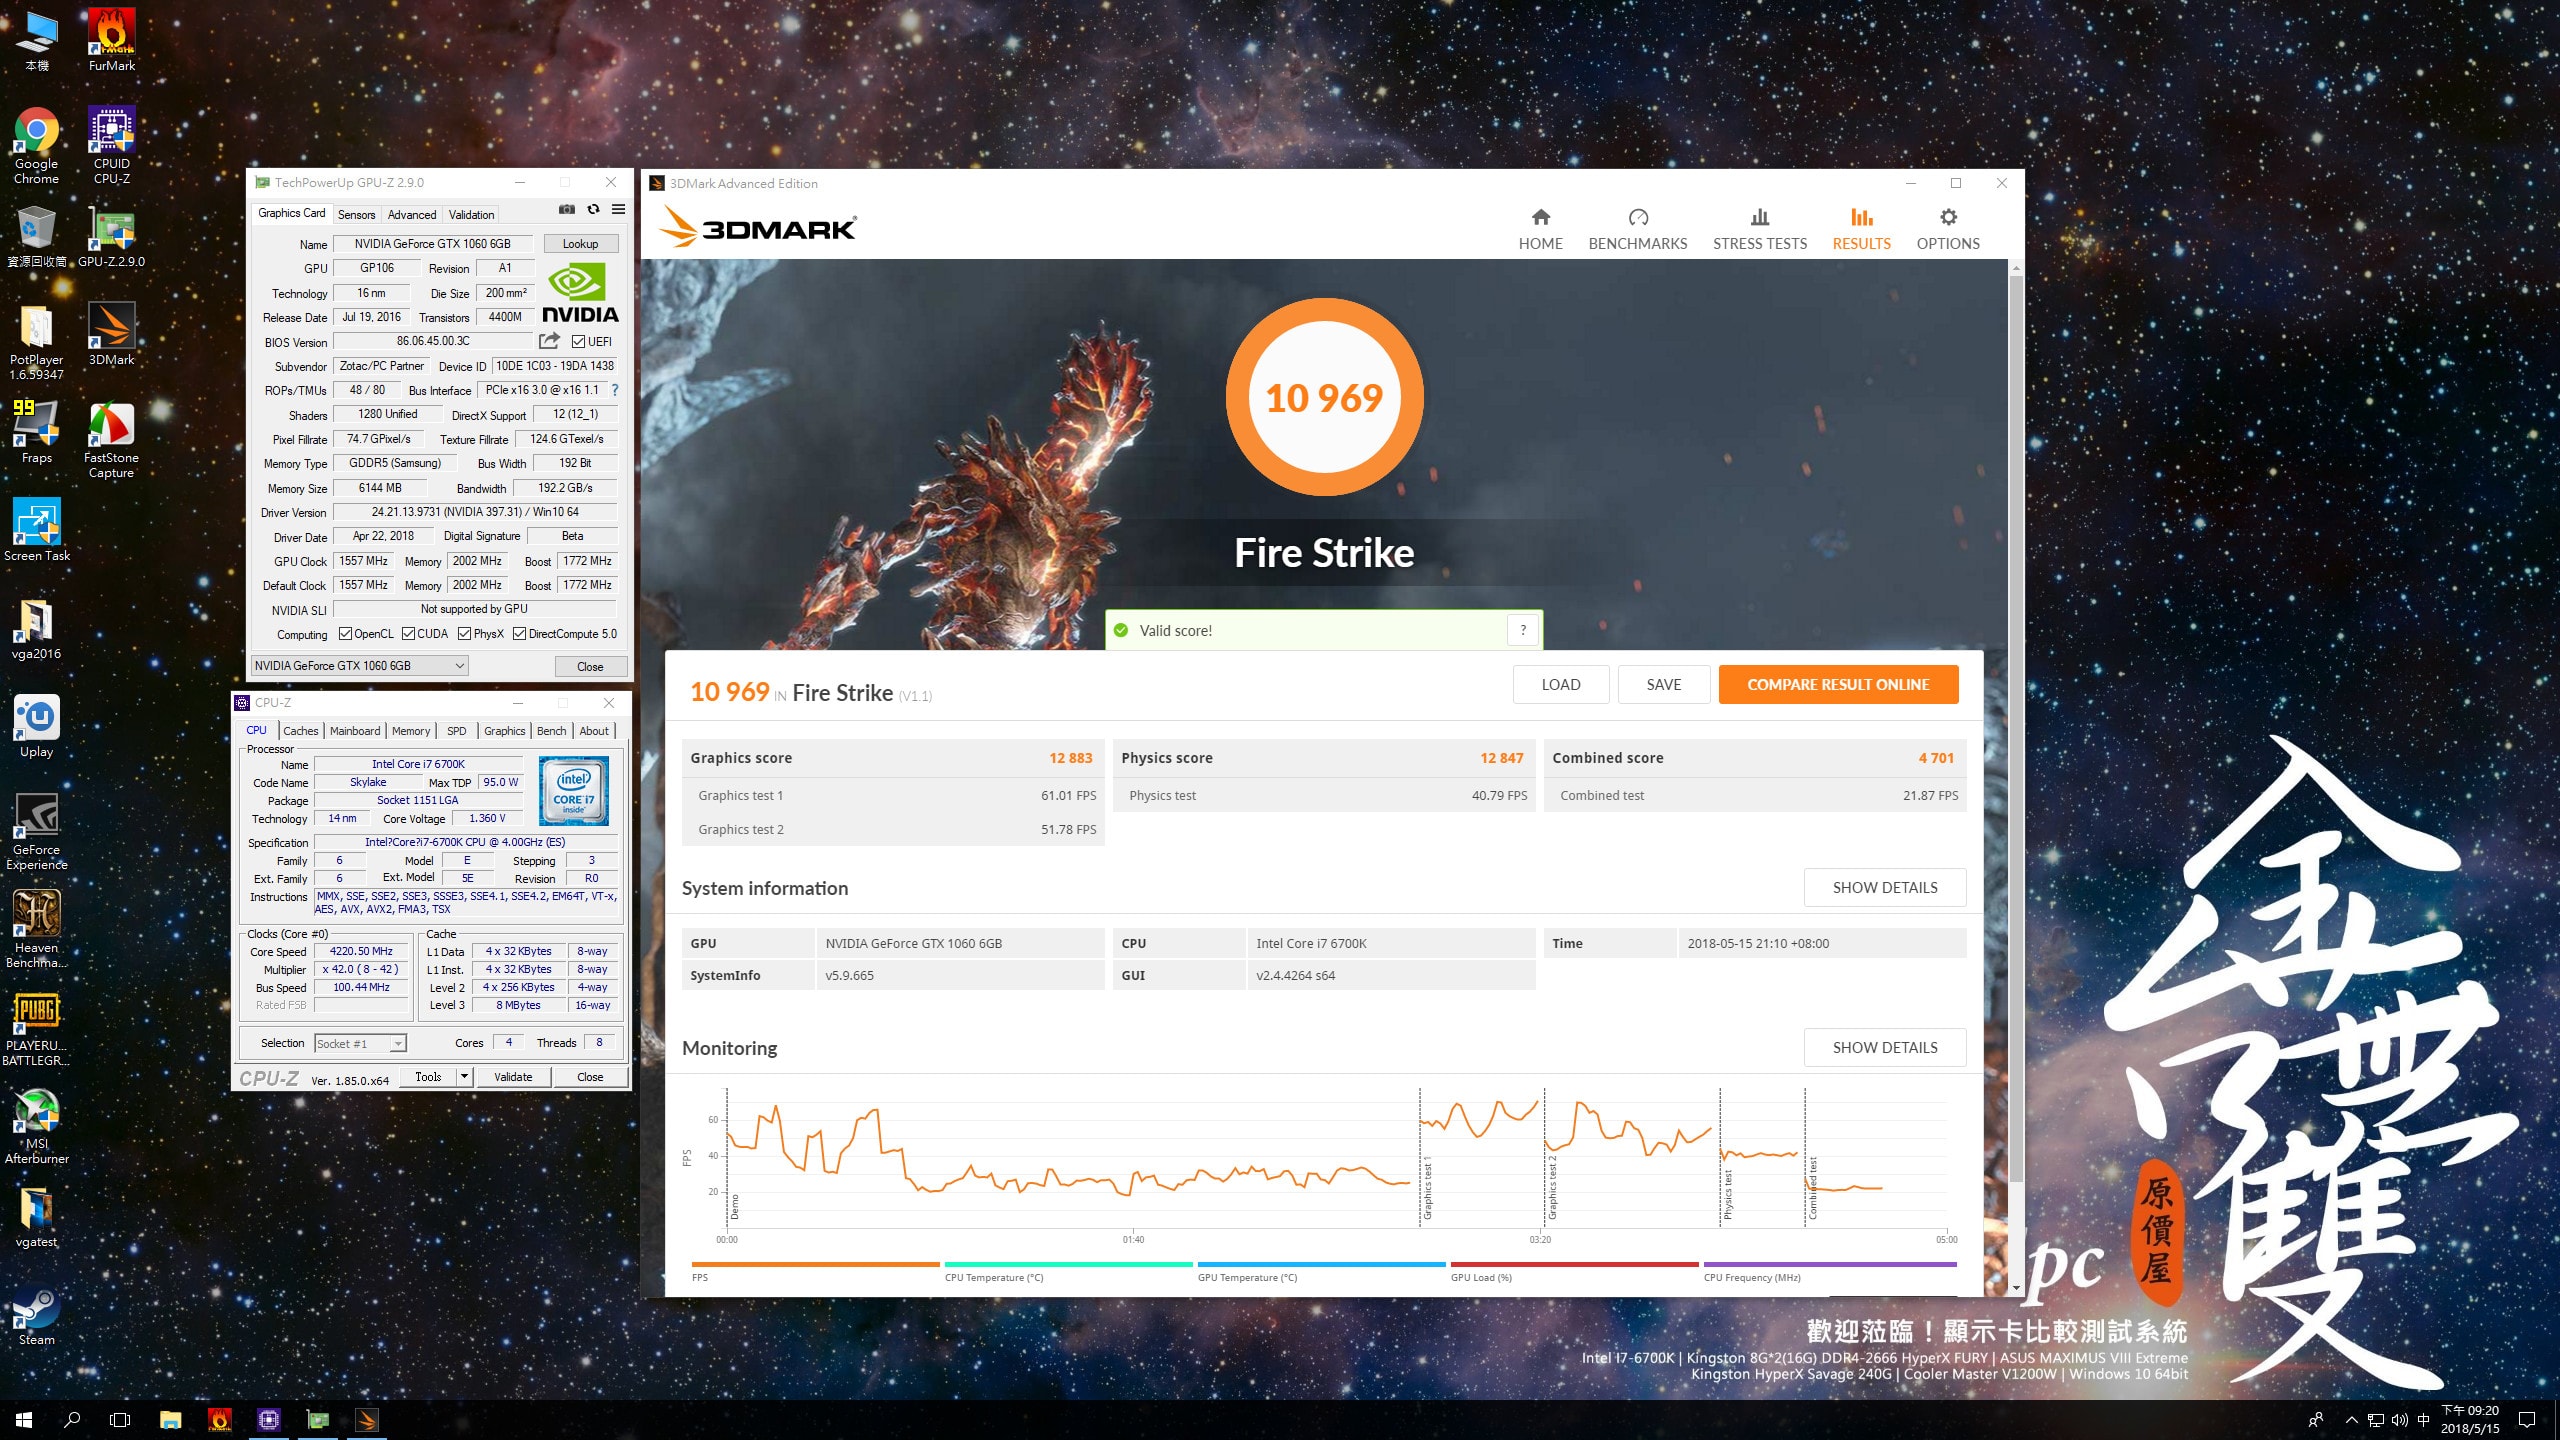This screenshot has width=2560, height=1440.
Task: Open File Explorer from taskbar
Action: click(170, 1420)
